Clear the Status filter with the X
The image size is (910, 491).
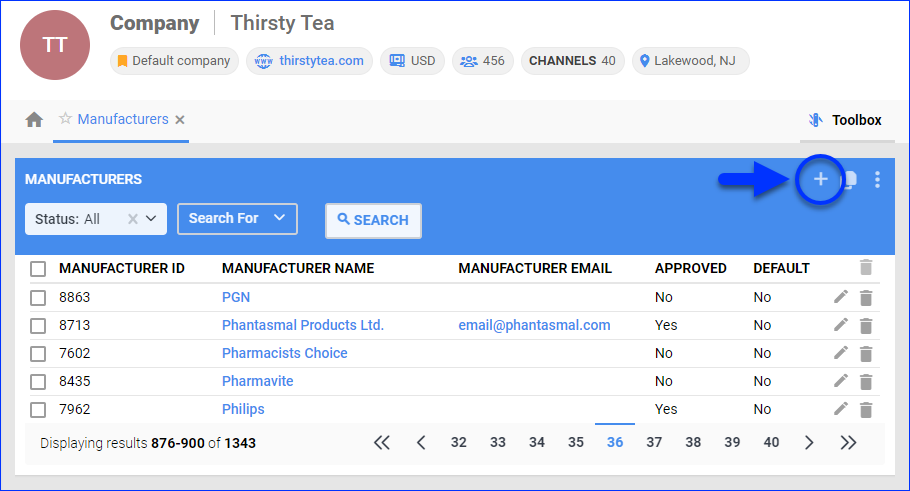point(132,219)
